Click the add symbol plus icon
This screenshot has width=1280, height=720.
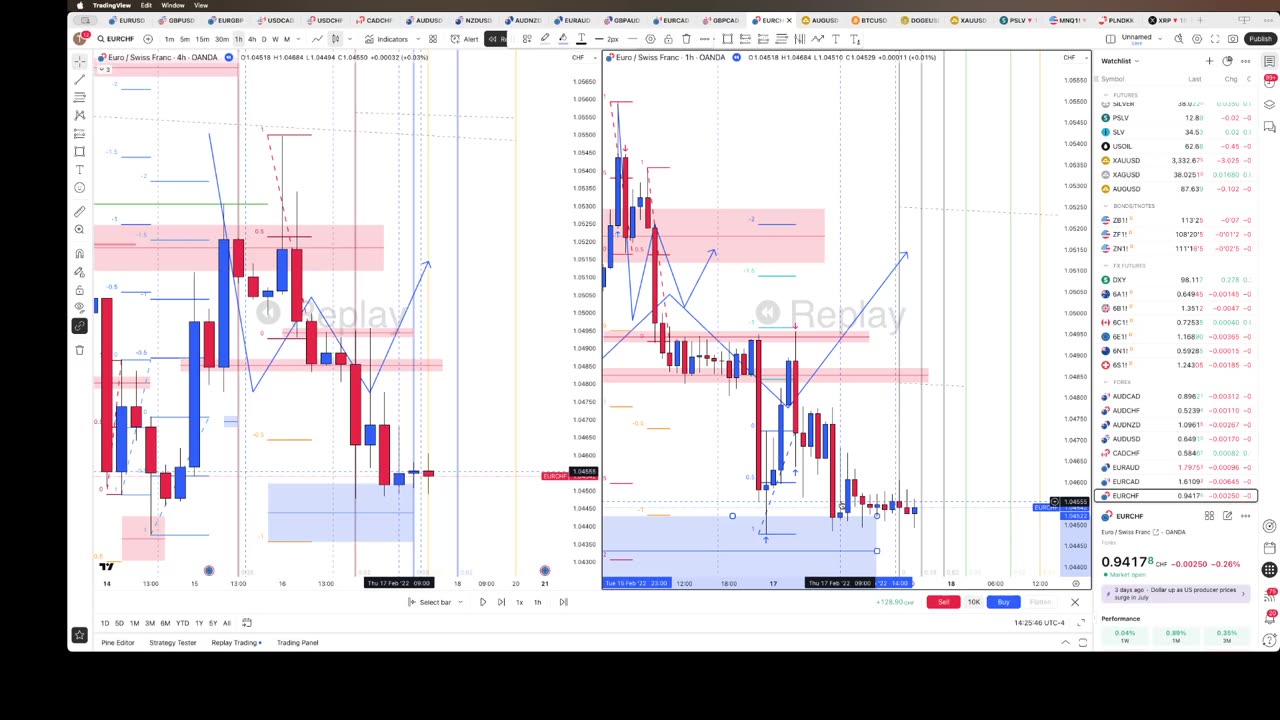coord(148,39)
